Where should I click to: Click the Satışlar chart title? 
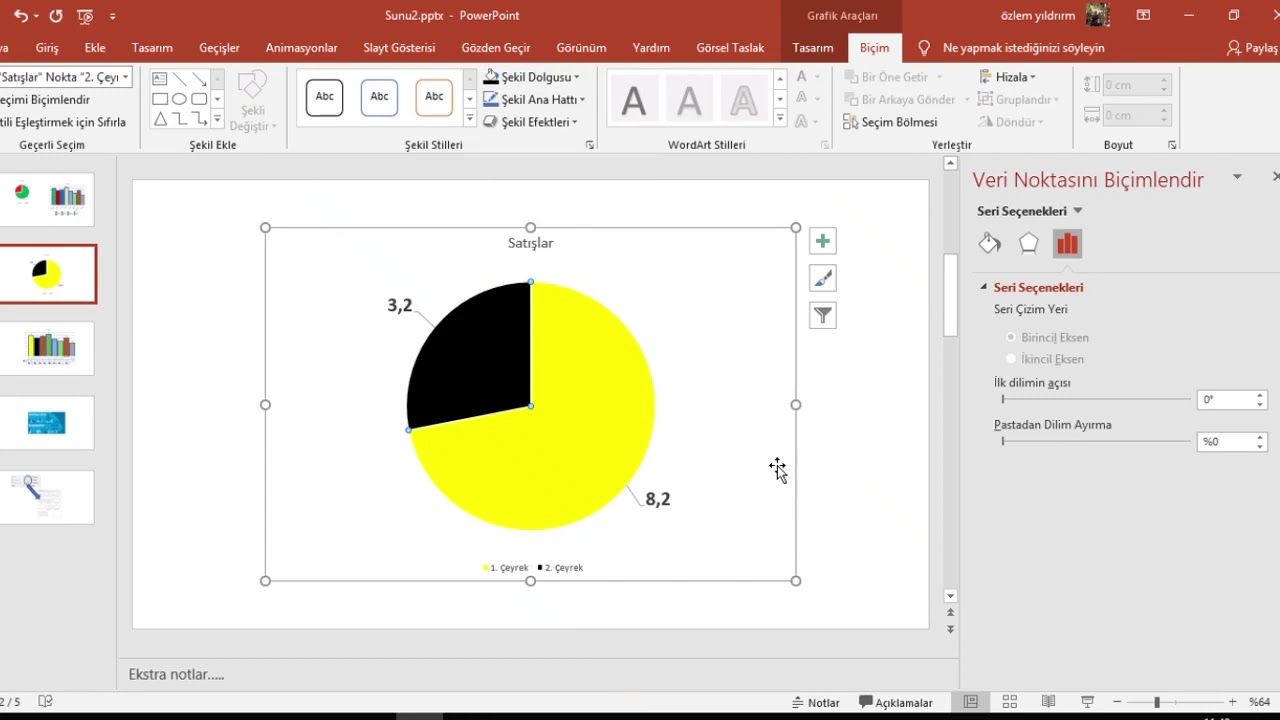[530, 243]
